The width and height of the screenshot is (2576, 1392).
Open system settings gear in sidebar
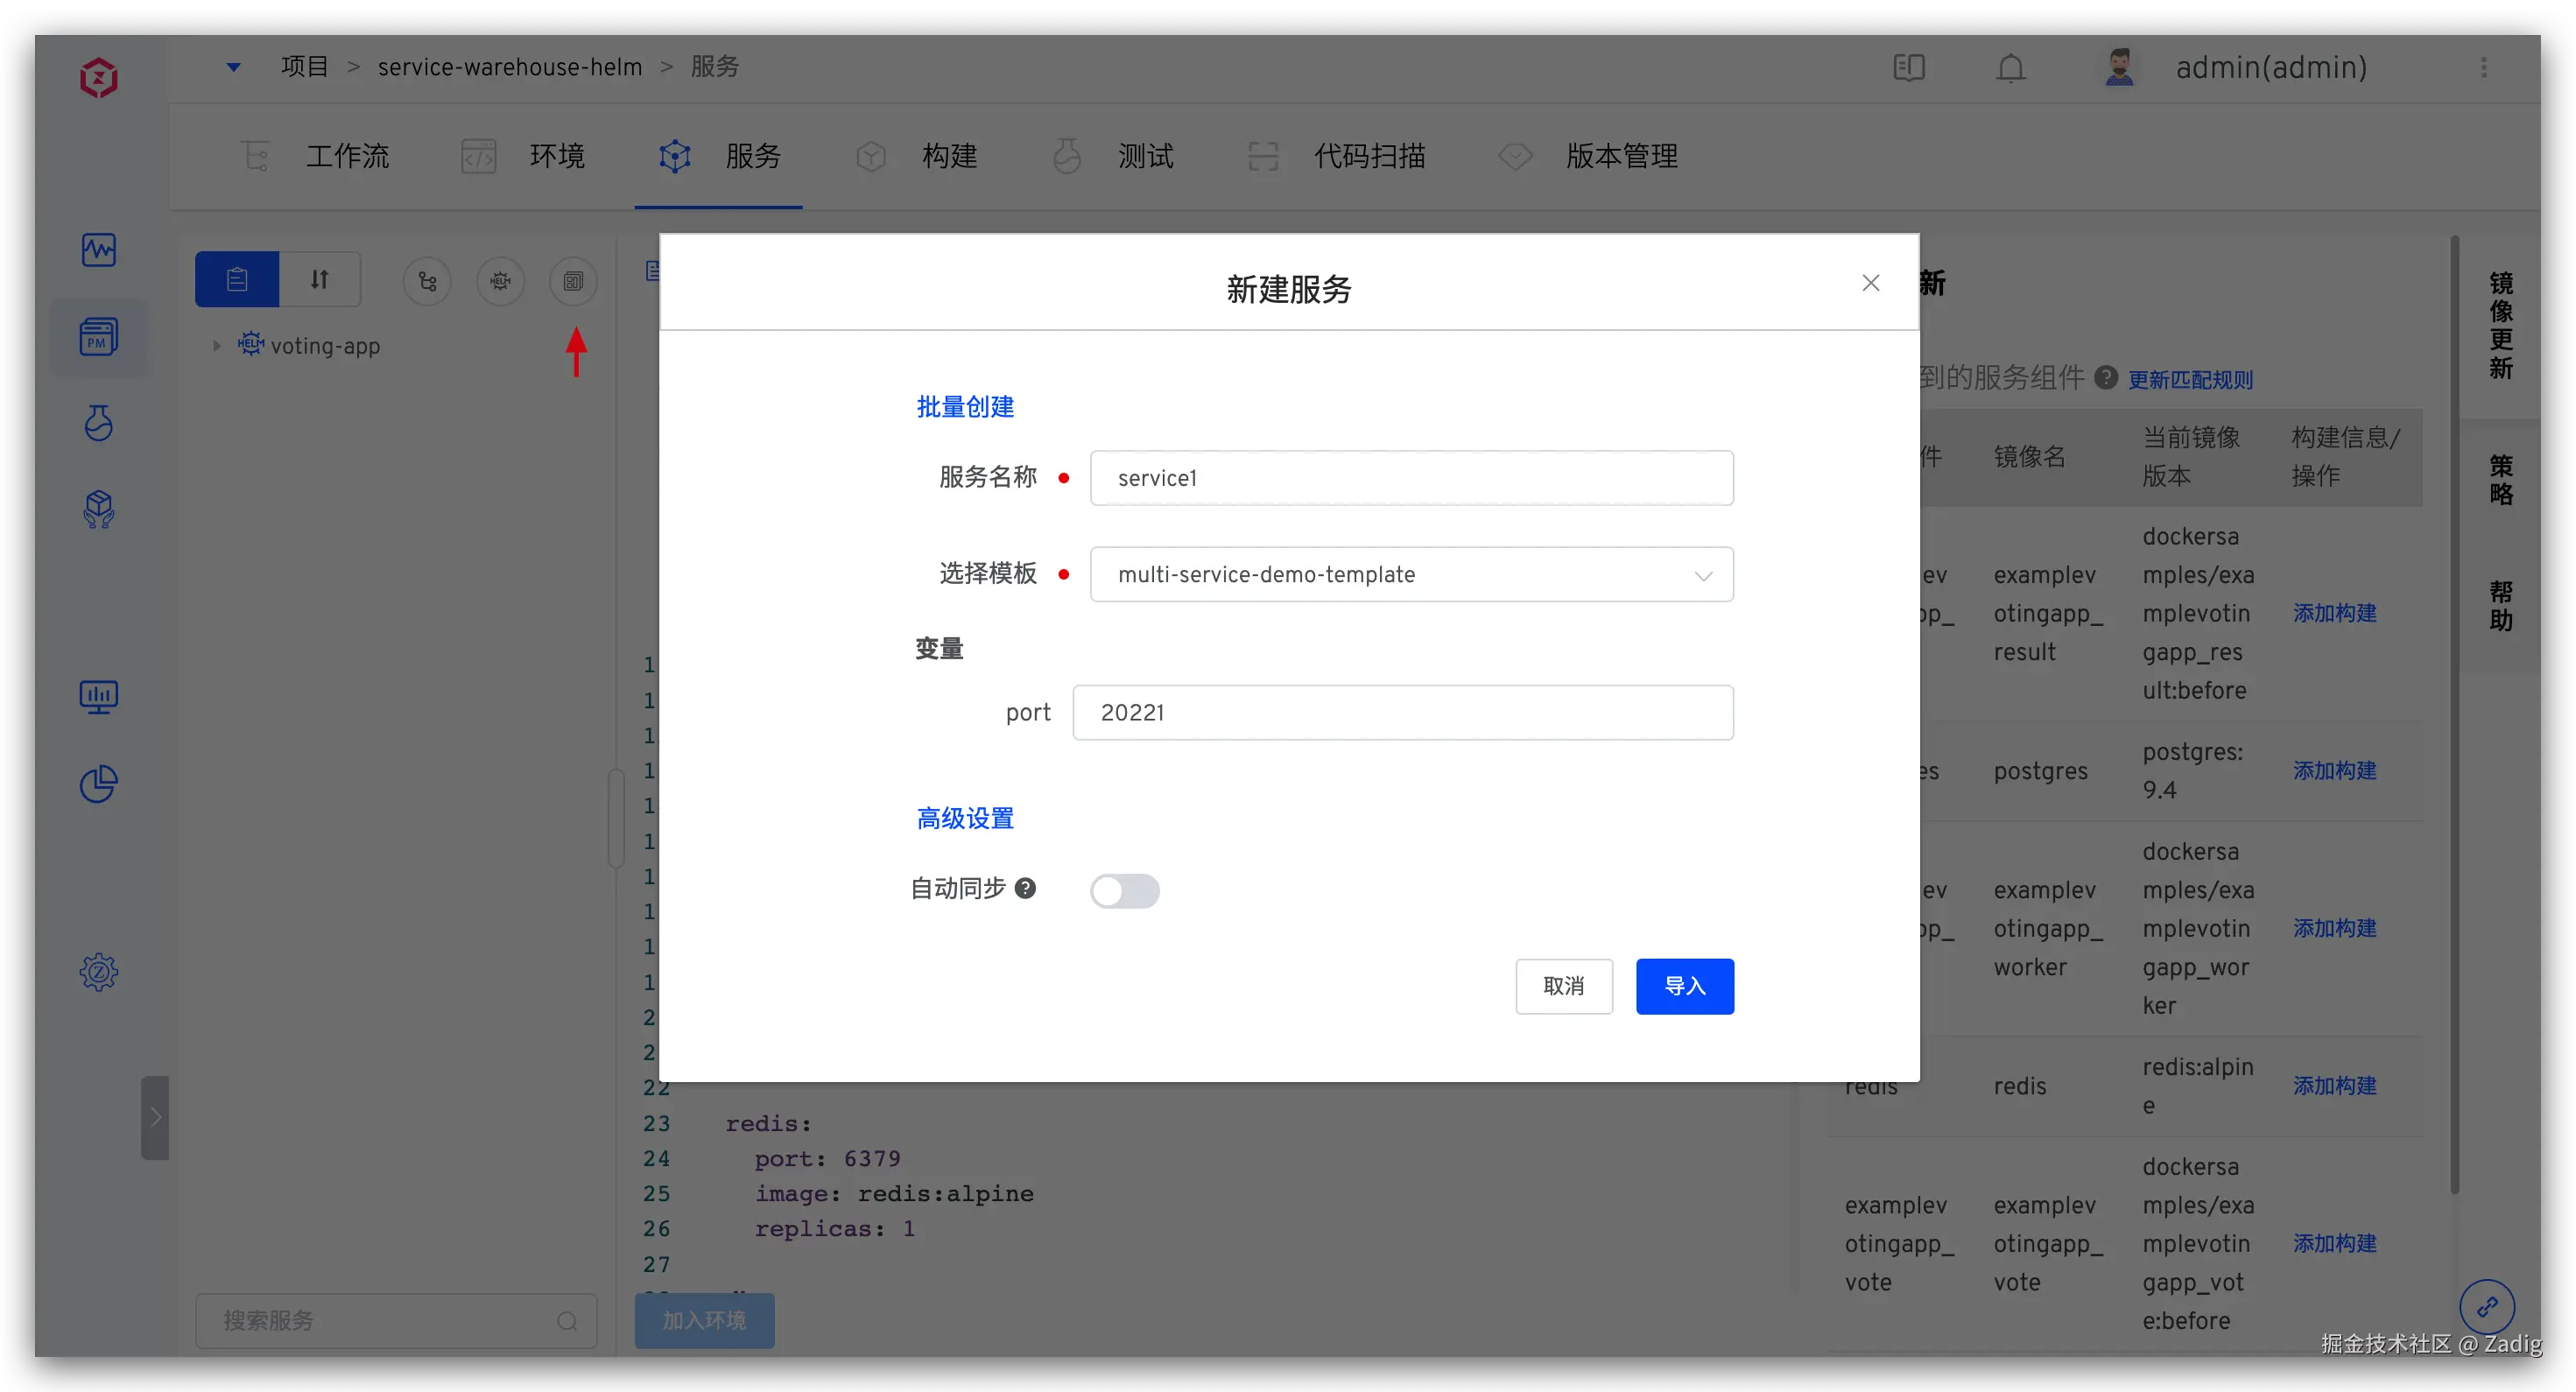pyautogui.click(x=98, y=971)
